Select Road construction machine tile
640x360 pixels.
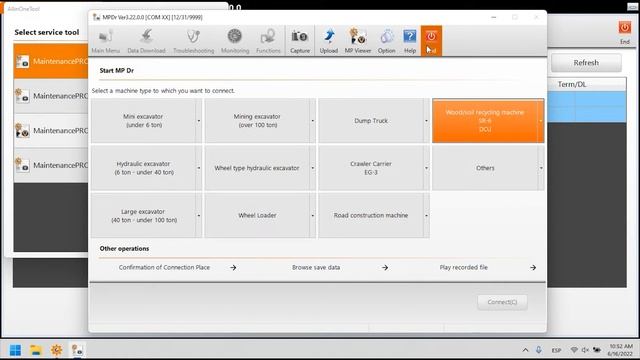coord(371,216)
